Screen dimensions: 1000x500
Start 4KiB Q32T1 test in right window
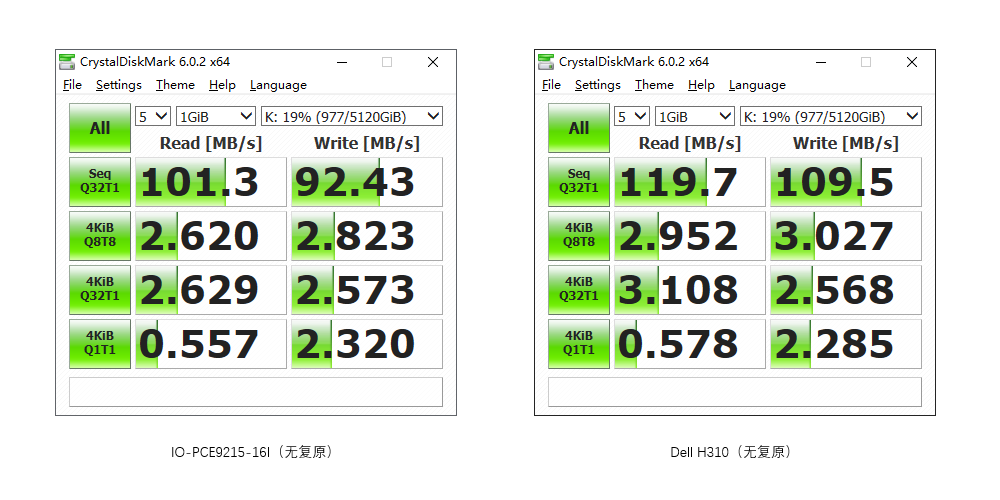[579, 289]
